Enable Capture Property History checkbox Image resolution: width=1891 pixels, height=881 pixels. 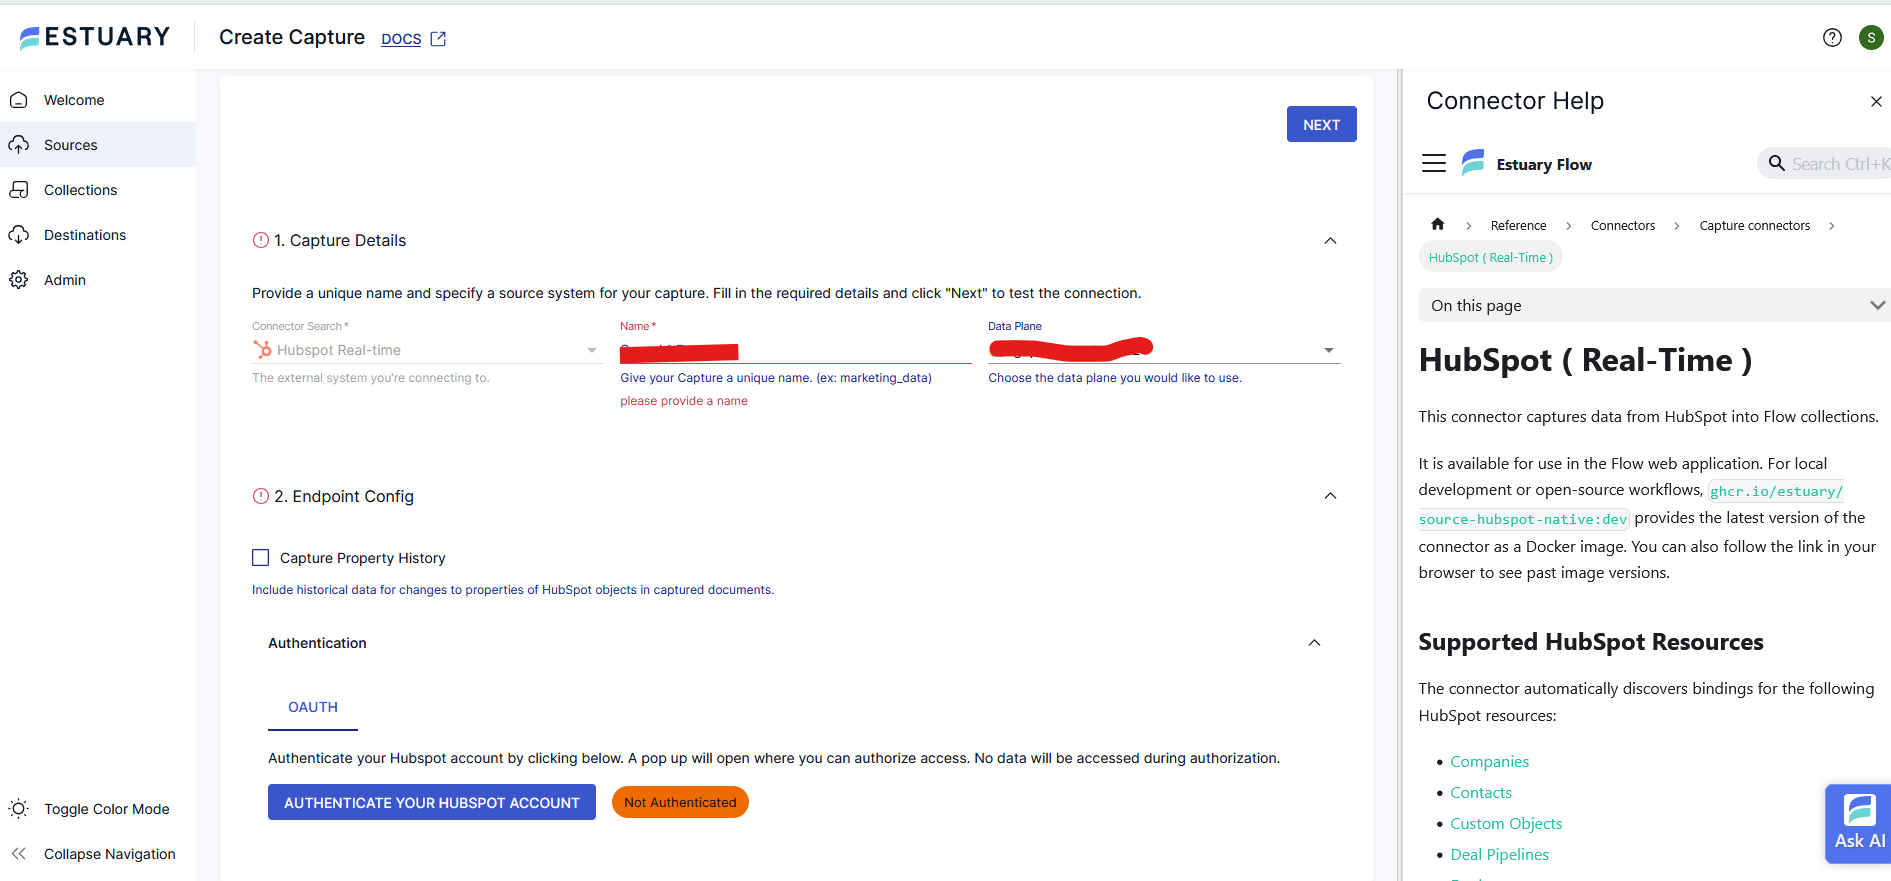point(261,557)
